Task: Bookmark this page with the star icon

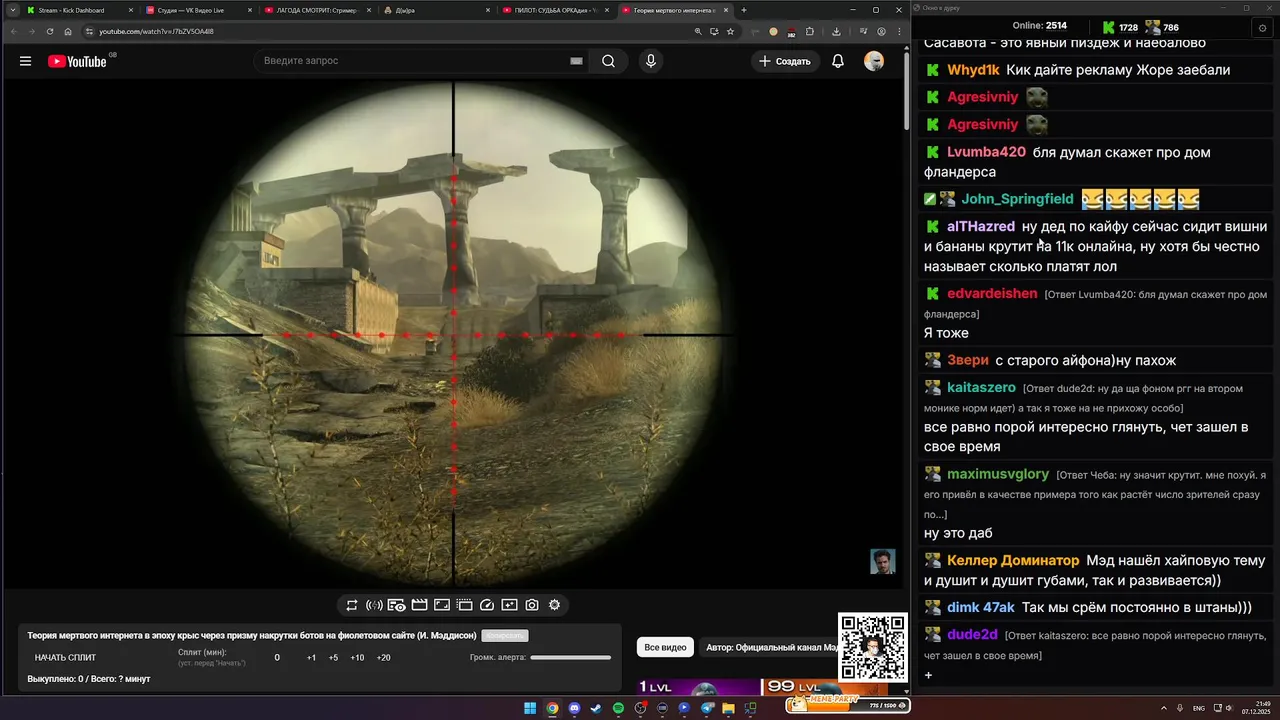Action: click(x=731, y=31)
